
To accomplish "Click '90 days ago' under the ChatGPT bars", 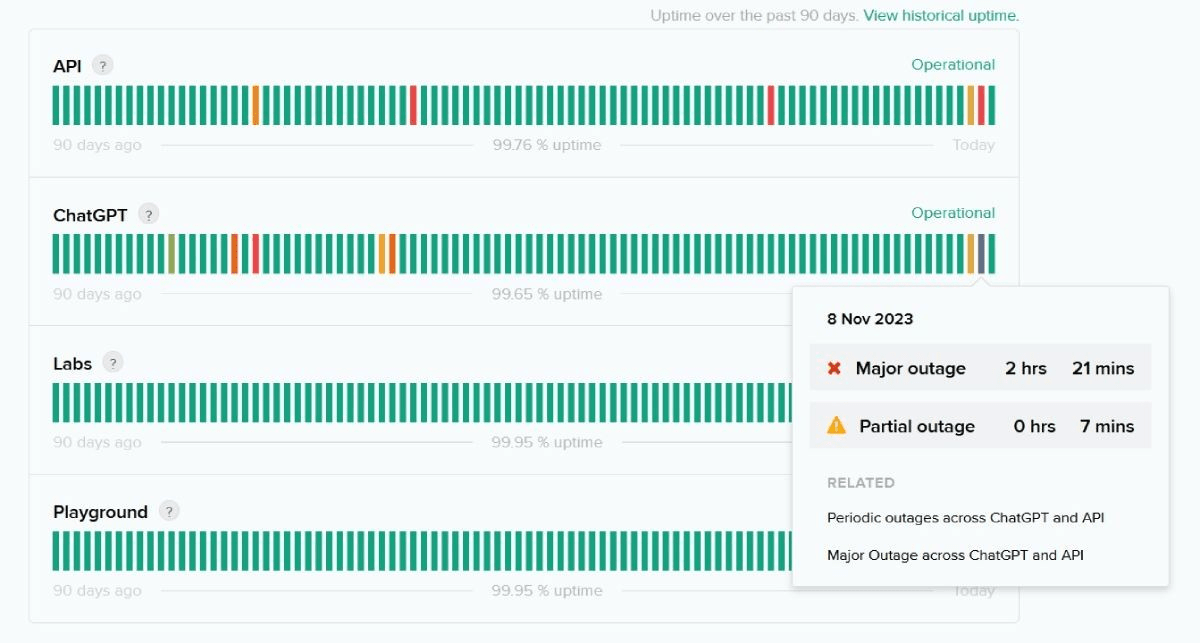I will pos(97,294).
